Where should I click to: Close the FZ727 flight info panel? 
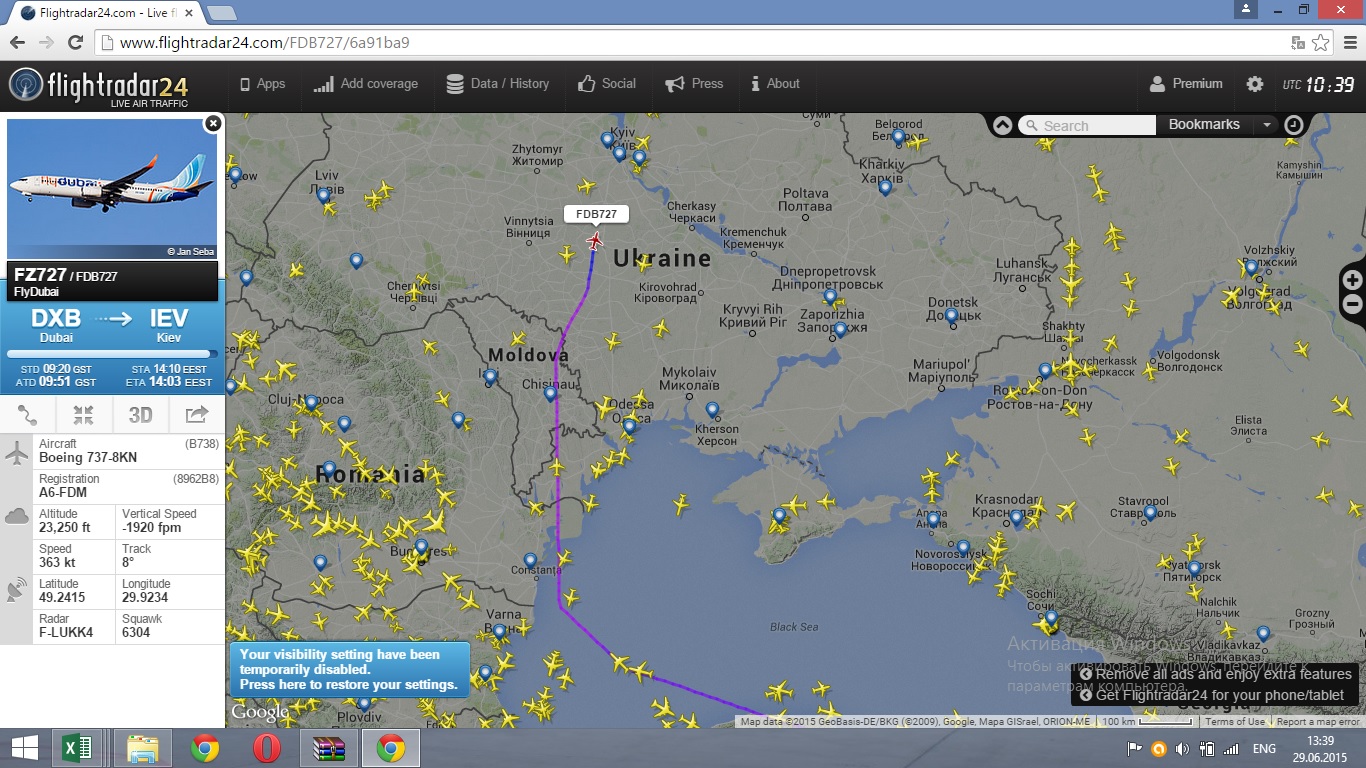(x=213, y=123)
